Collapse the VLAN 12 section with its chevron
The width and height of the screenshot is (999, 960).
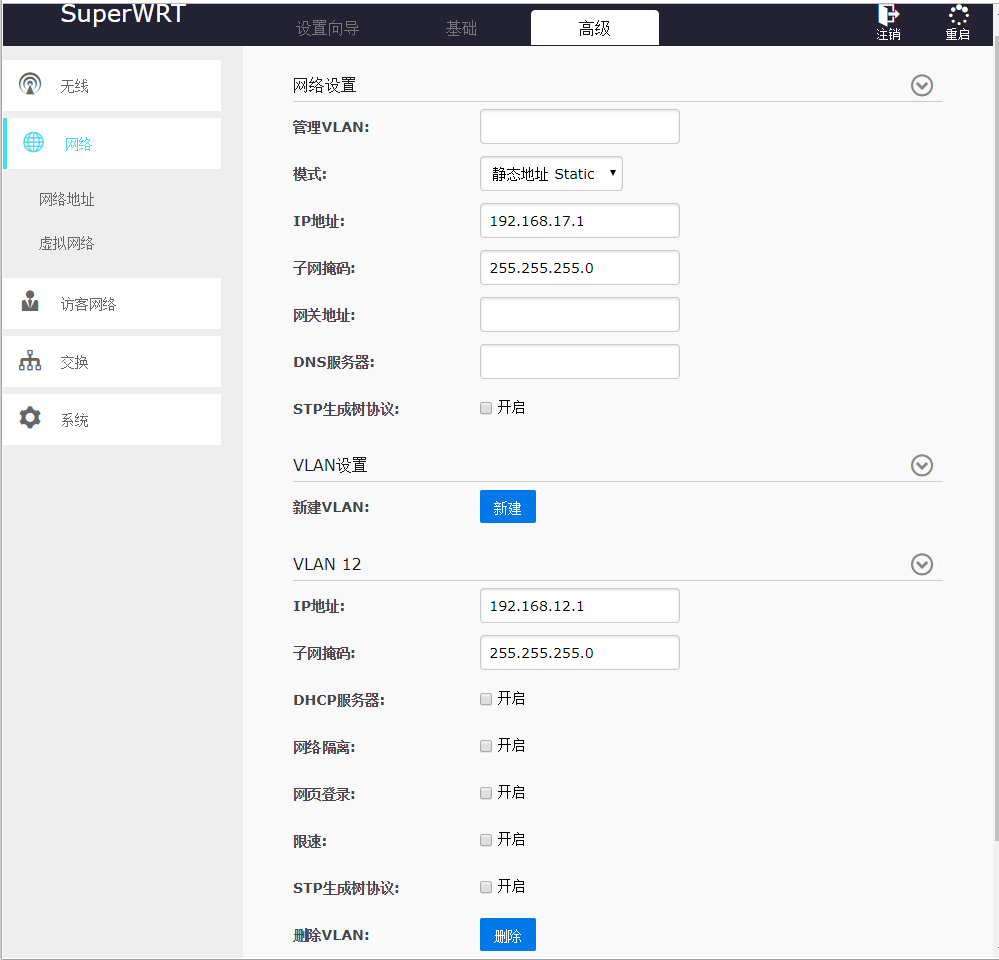922,564
